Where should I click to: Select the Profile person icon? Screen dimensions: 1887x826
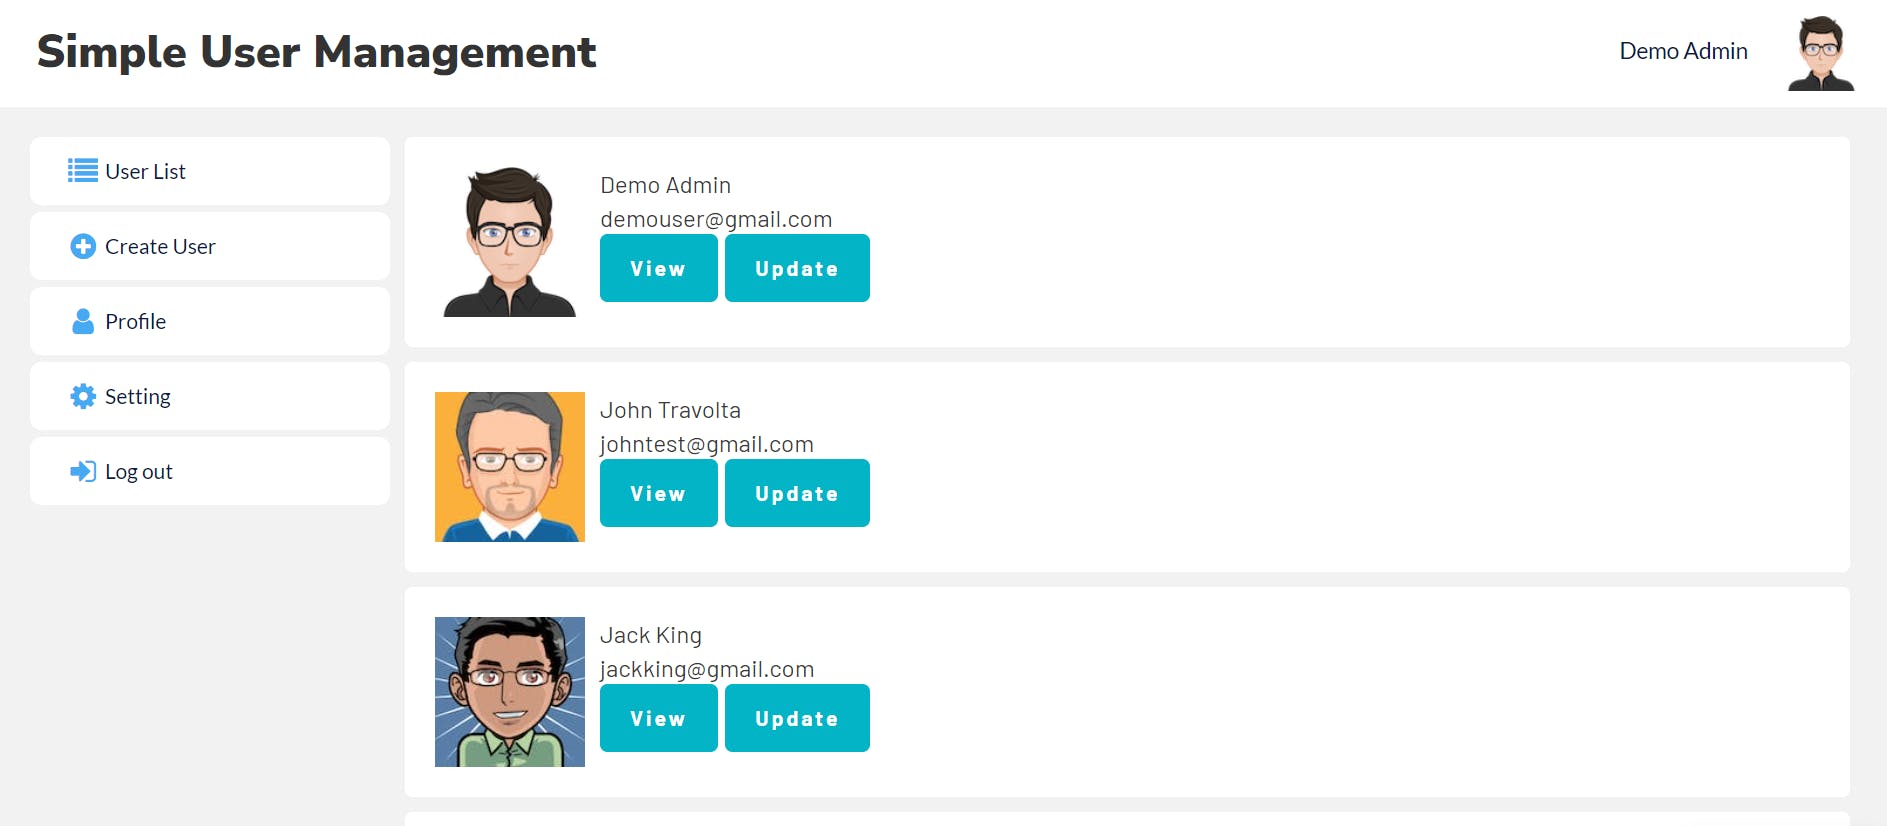tap(83, 321)
